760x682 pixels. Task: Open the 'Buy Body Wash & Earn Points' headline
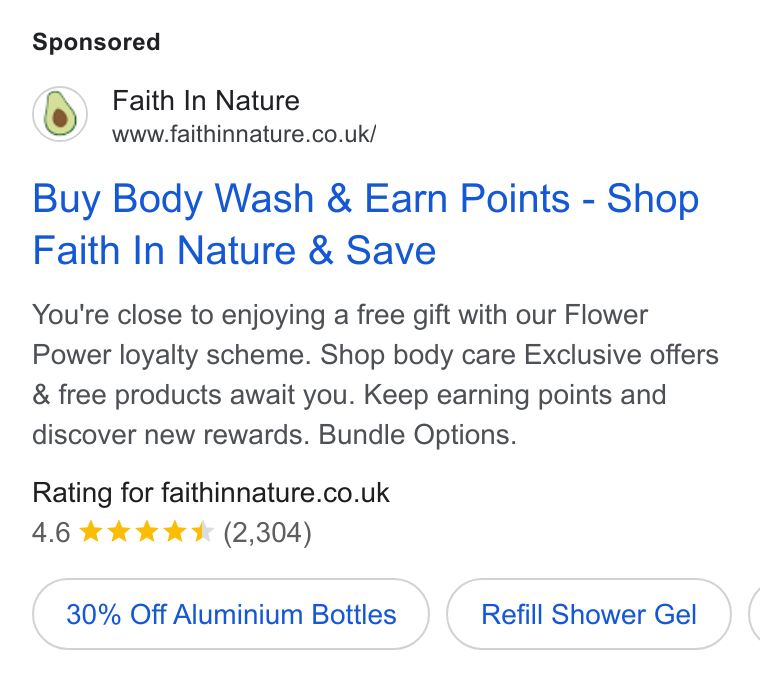pyautogui.click(x=301, y=199)
